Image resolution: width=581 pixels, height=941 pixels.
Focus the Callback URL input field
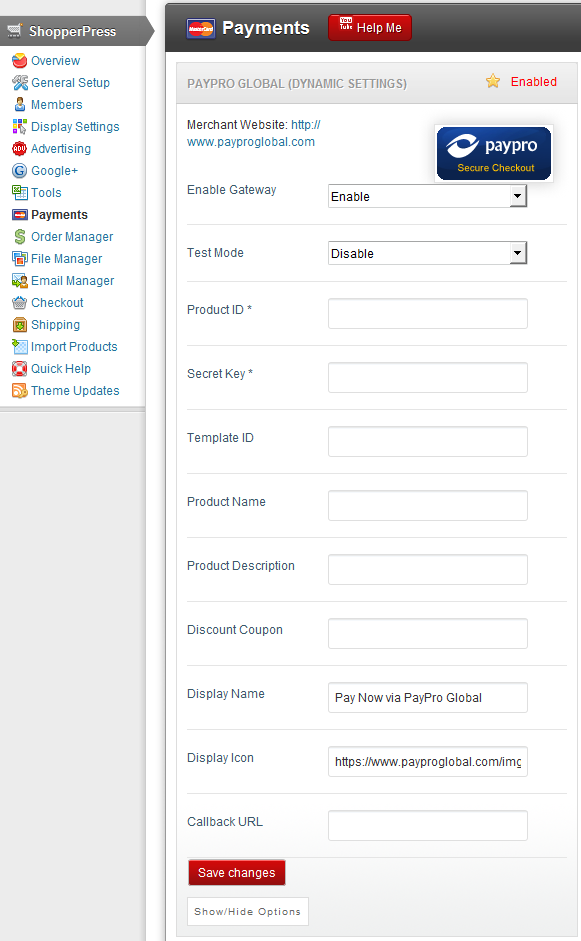(427, 826)
